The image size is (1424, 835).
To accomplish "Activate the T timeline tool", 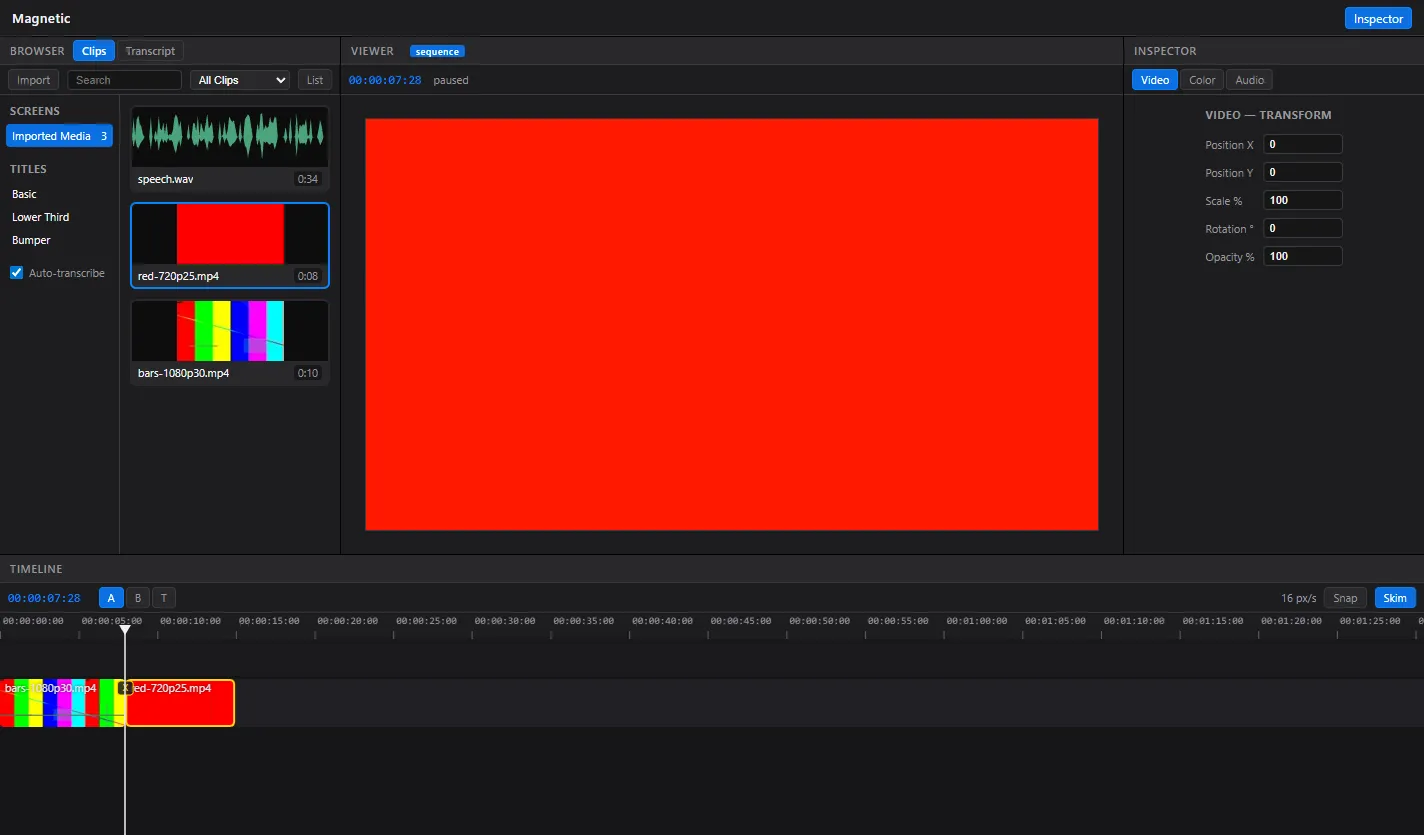I will pyautogui.click(x=164, y=598).
